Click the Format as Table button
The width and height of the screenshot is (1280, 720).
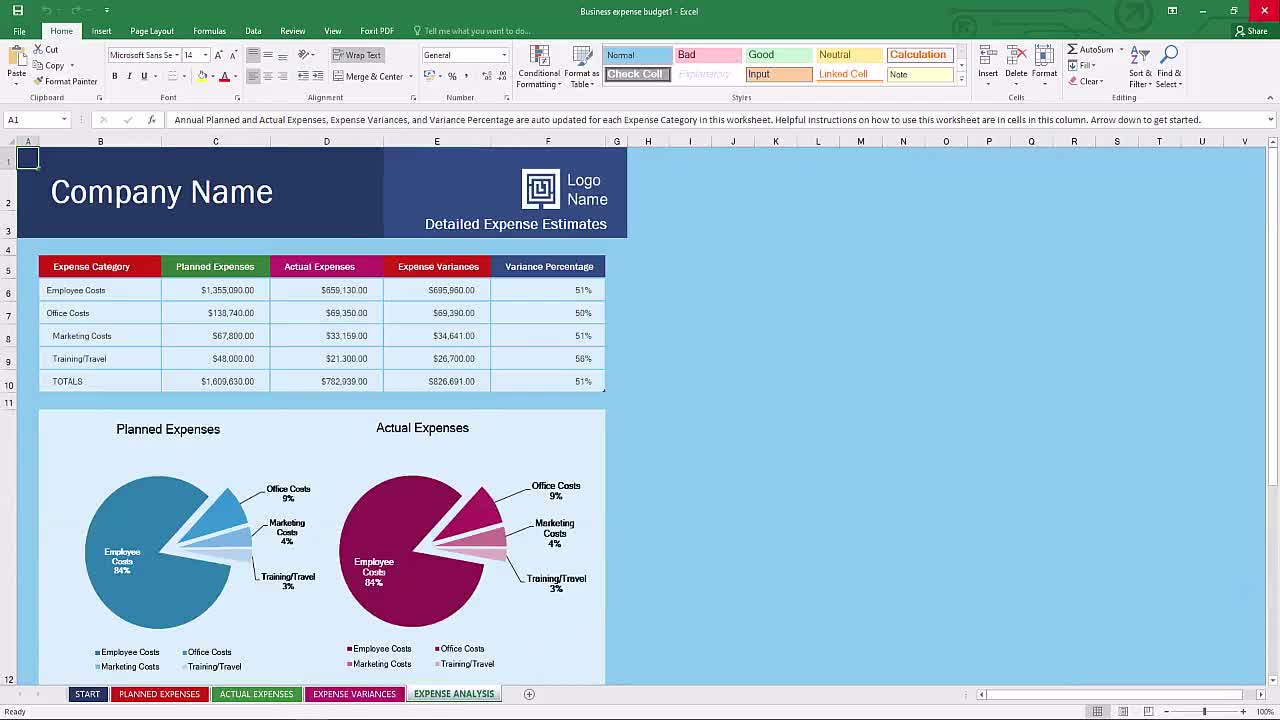pyautogui.click(x=584, y=65)
